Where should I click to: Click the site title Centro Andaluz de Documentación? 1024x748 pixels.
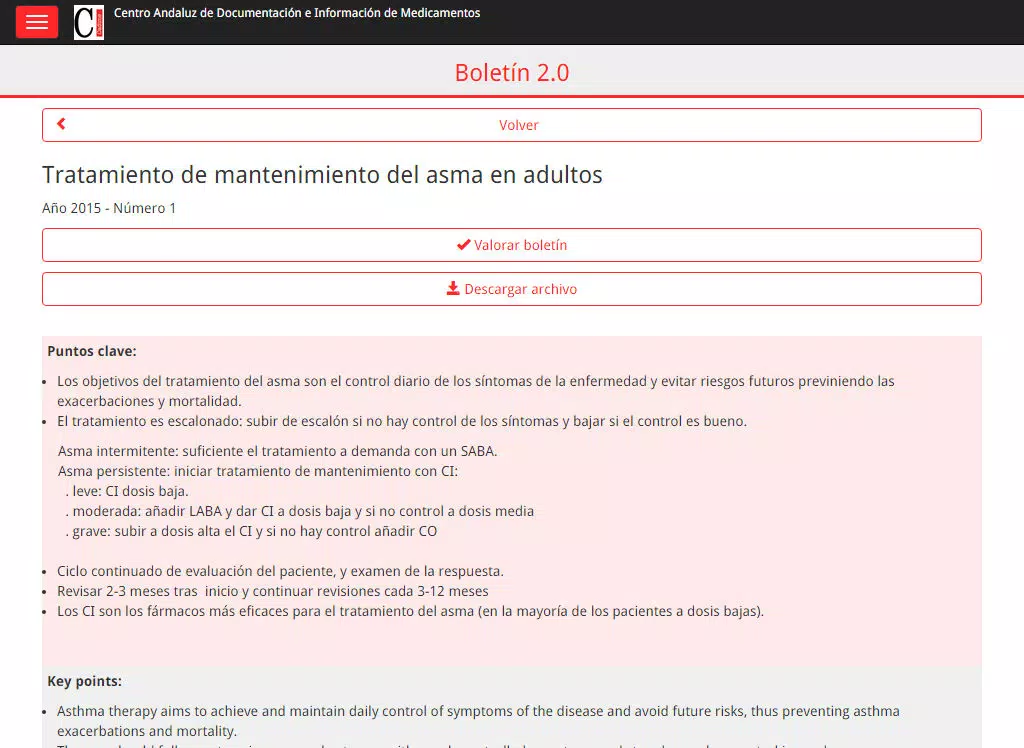[x=297, y=13]
